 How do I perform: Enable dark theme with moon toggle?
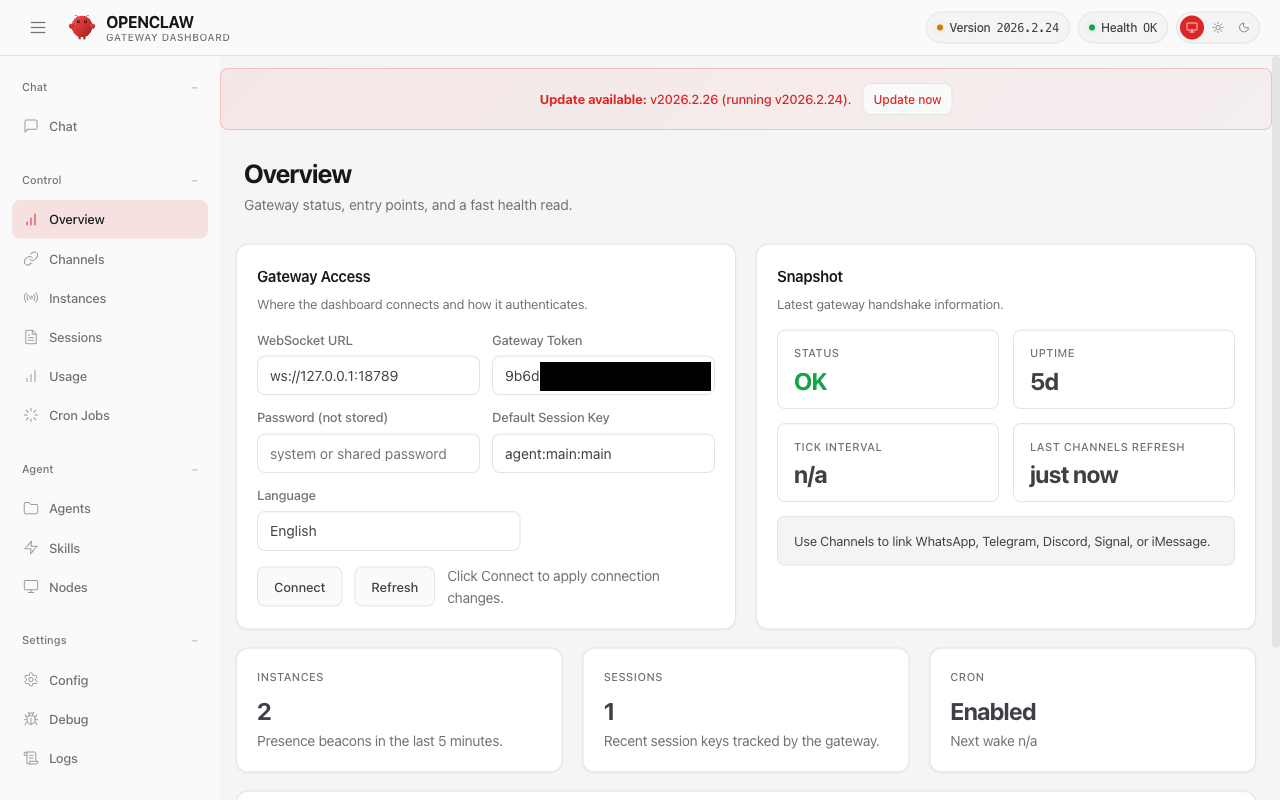point(1244,28)
